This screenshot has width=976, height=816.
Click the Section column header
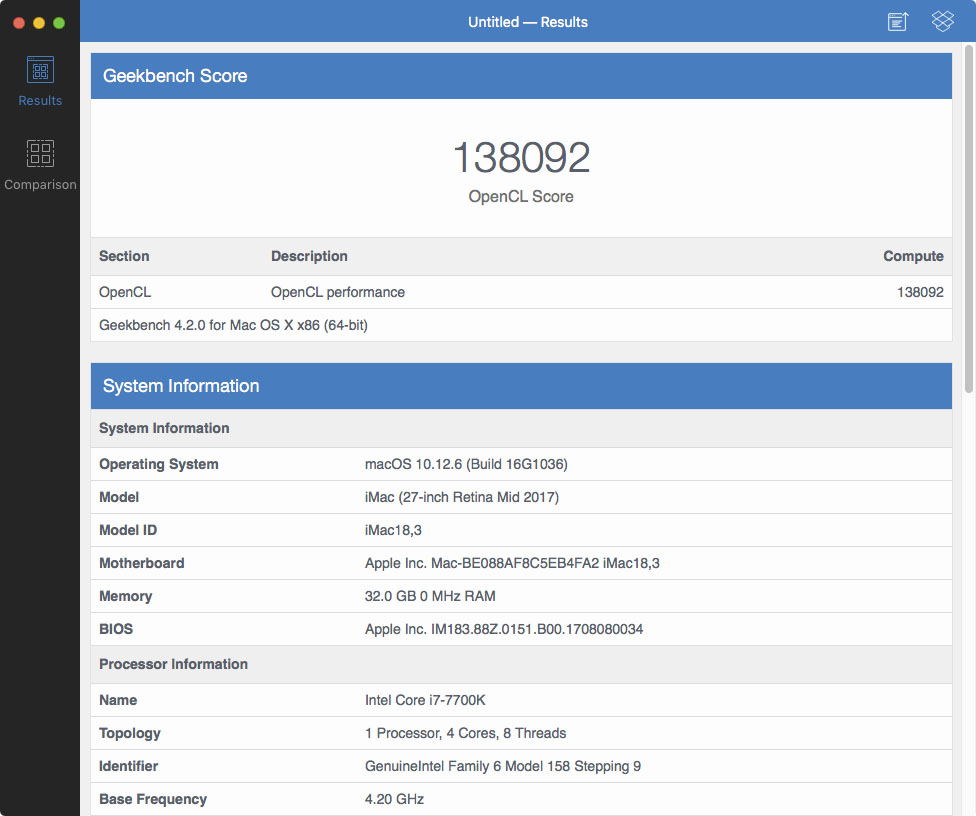[x=124, y=256]
